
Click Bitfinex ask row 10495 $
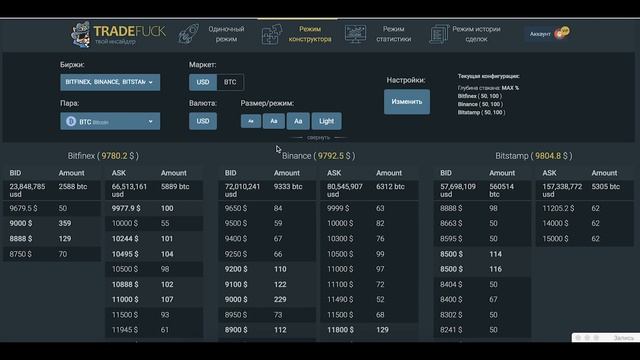coord(154,254)
